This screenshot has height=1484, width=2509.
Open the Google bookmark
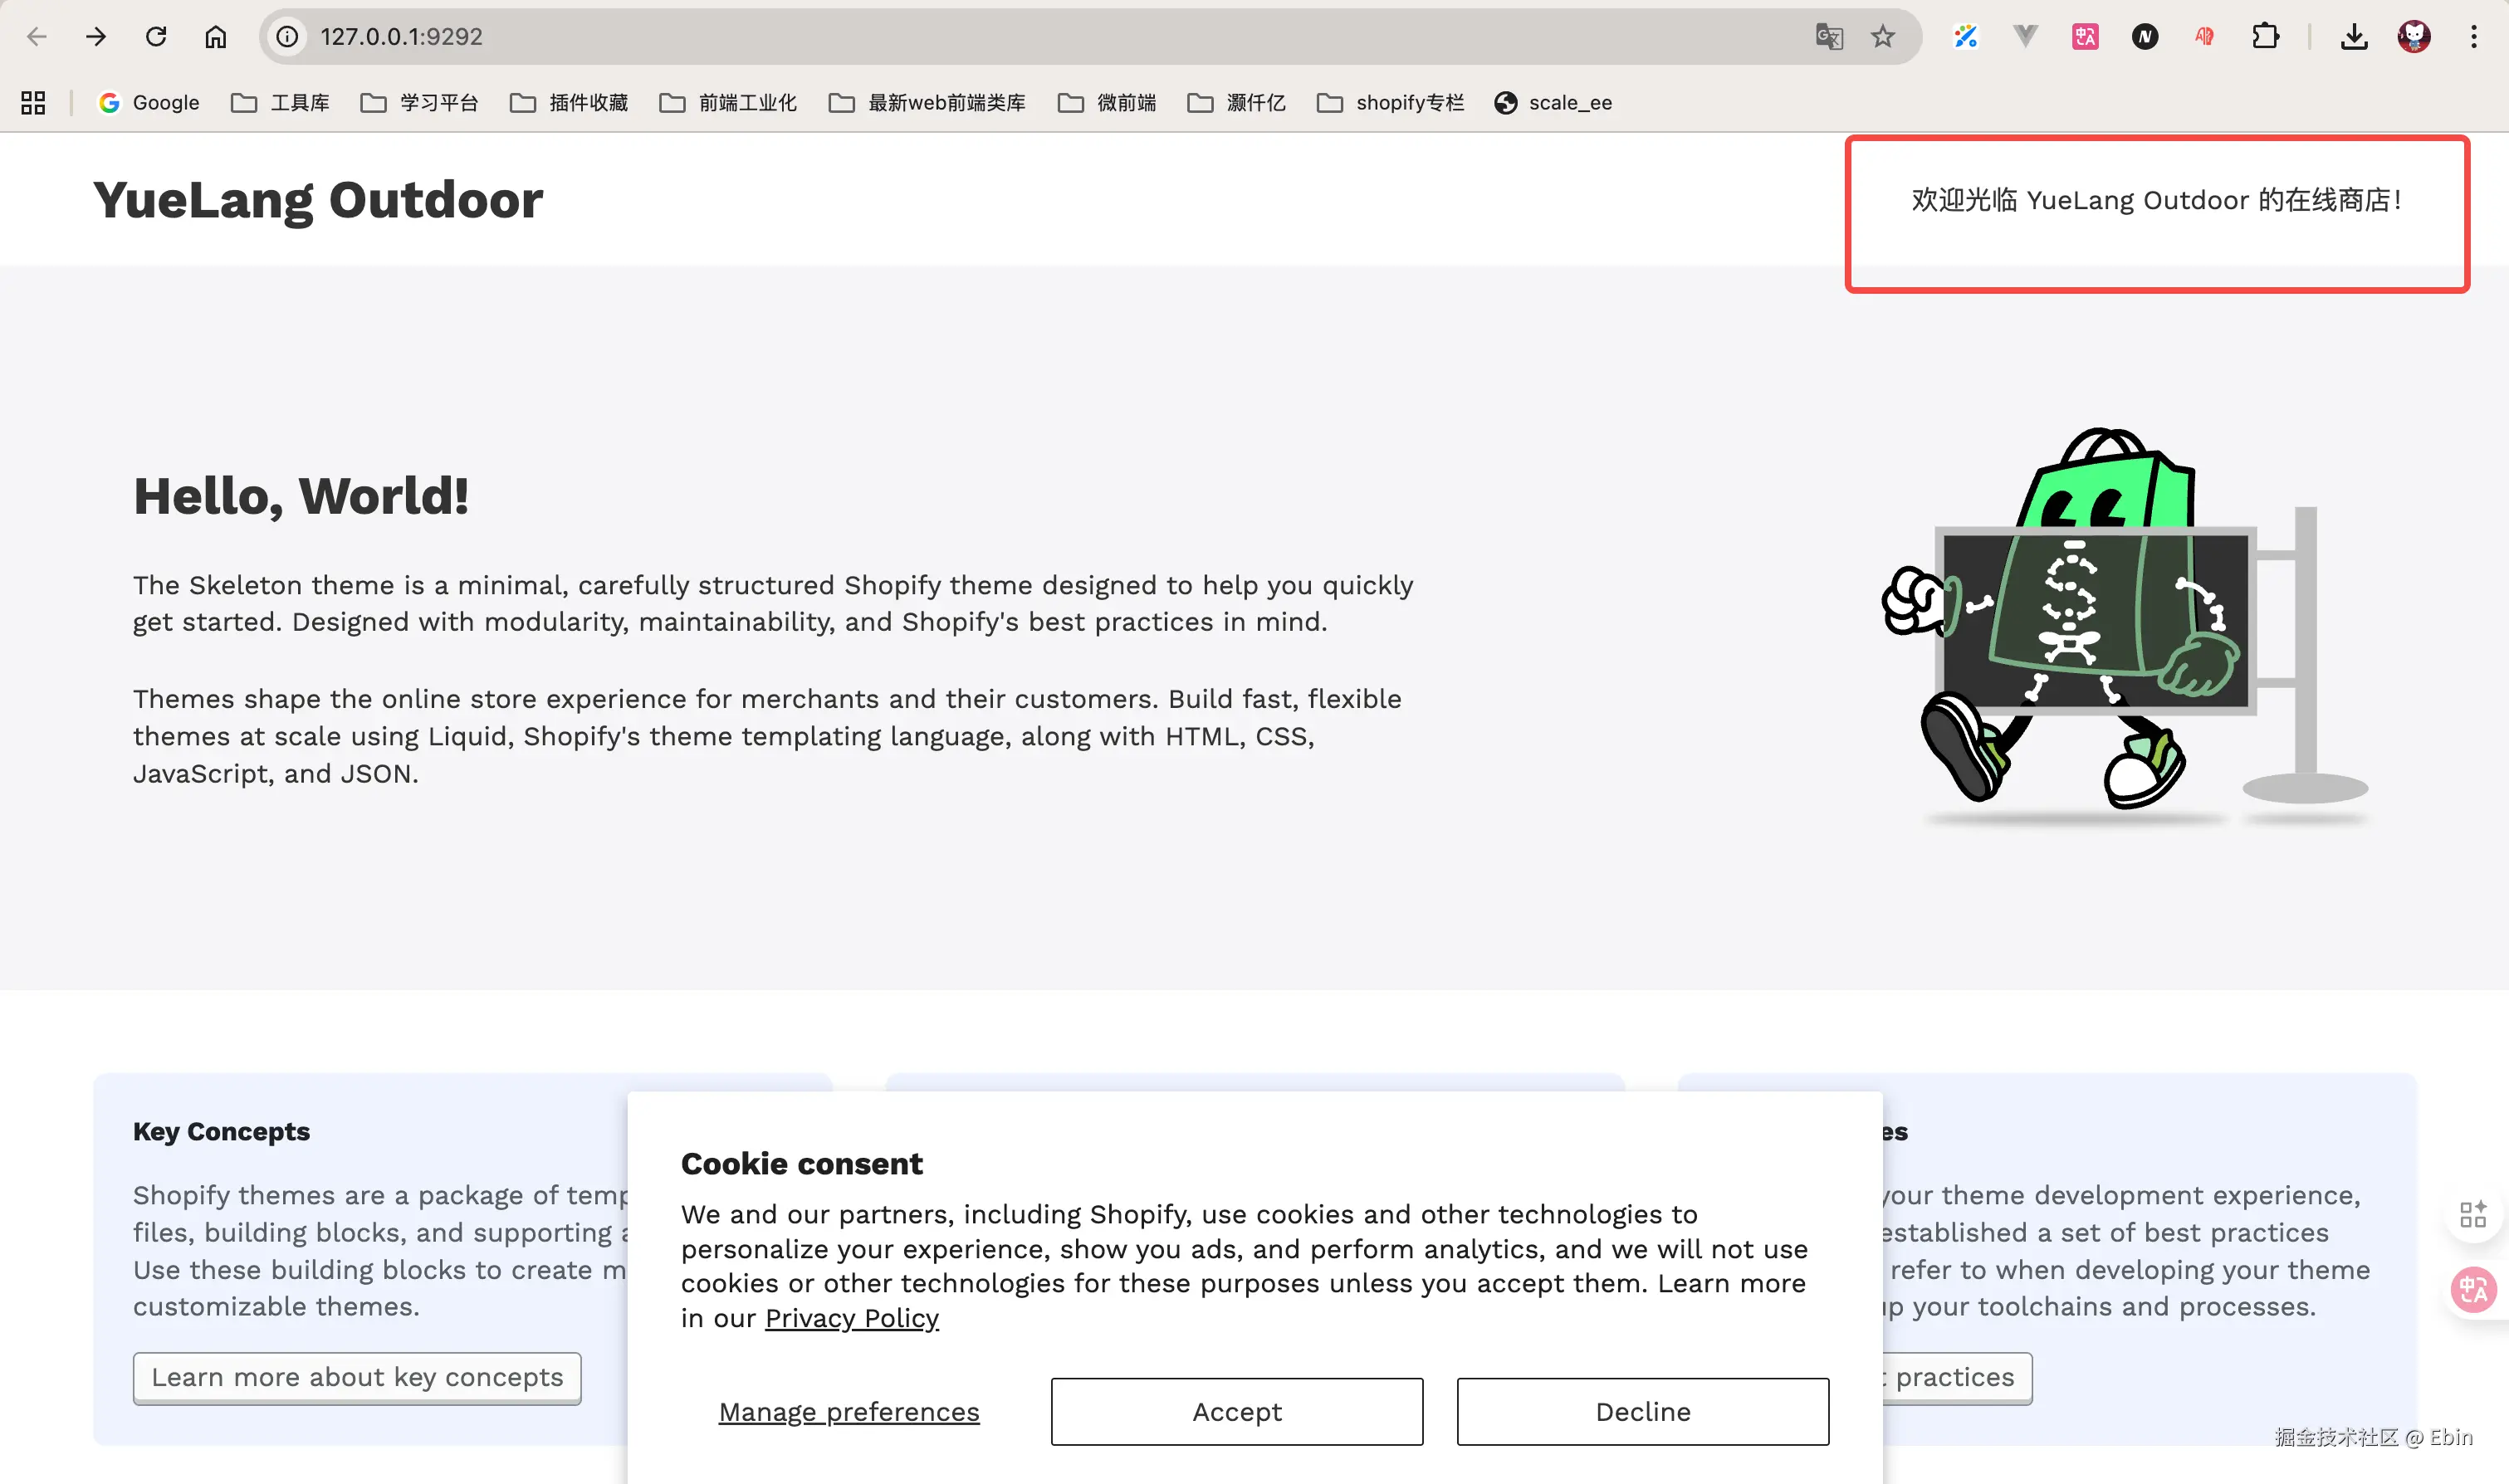(x=149, y=103)
